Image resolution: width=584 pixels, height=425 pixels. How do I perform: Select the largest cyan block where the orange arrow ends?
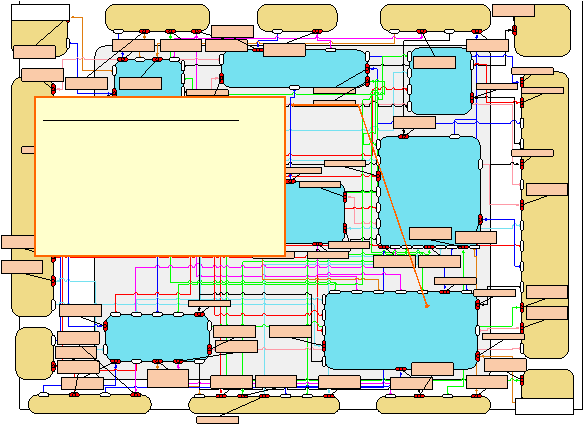tap(401, 330)
